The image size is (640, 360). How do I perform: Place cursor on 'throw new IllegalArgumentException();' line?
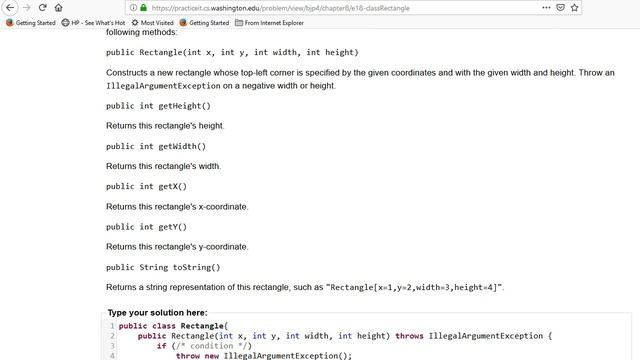pos(264,356)
